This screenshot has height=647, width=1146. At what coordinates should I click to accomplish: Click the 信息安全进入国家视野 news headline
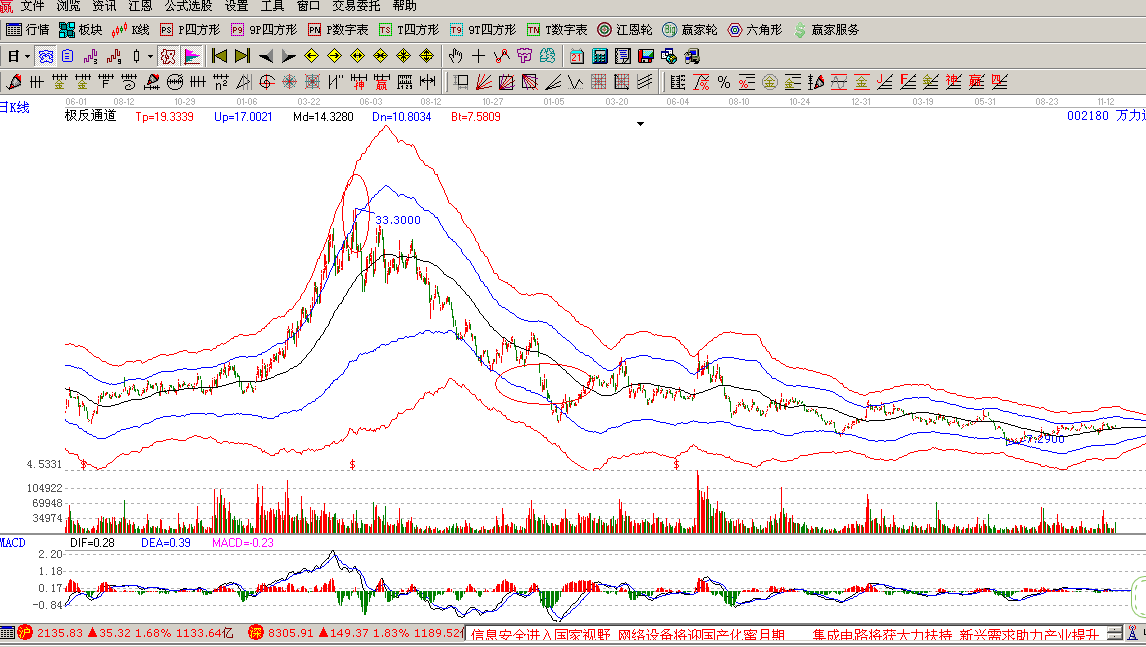[x=538, y=634]
